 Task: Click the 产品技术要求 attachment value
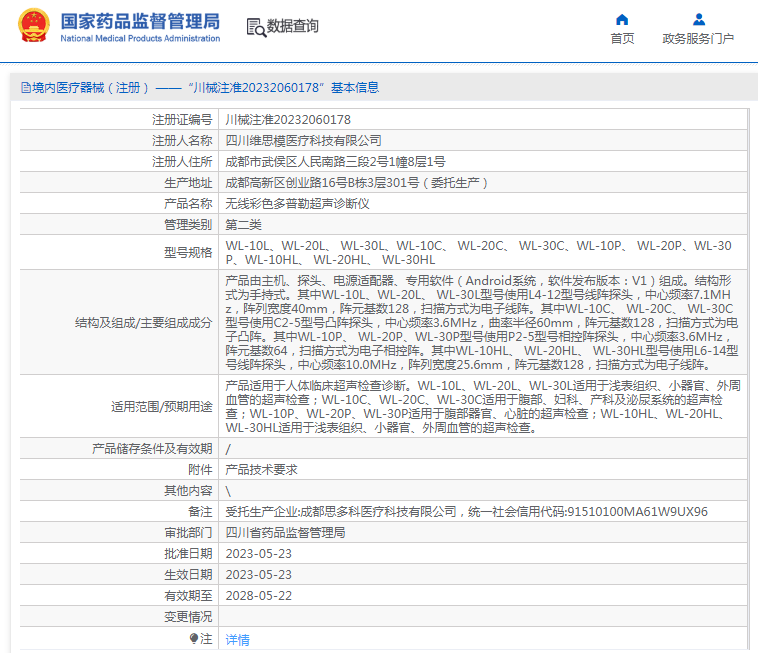[261, 469]
